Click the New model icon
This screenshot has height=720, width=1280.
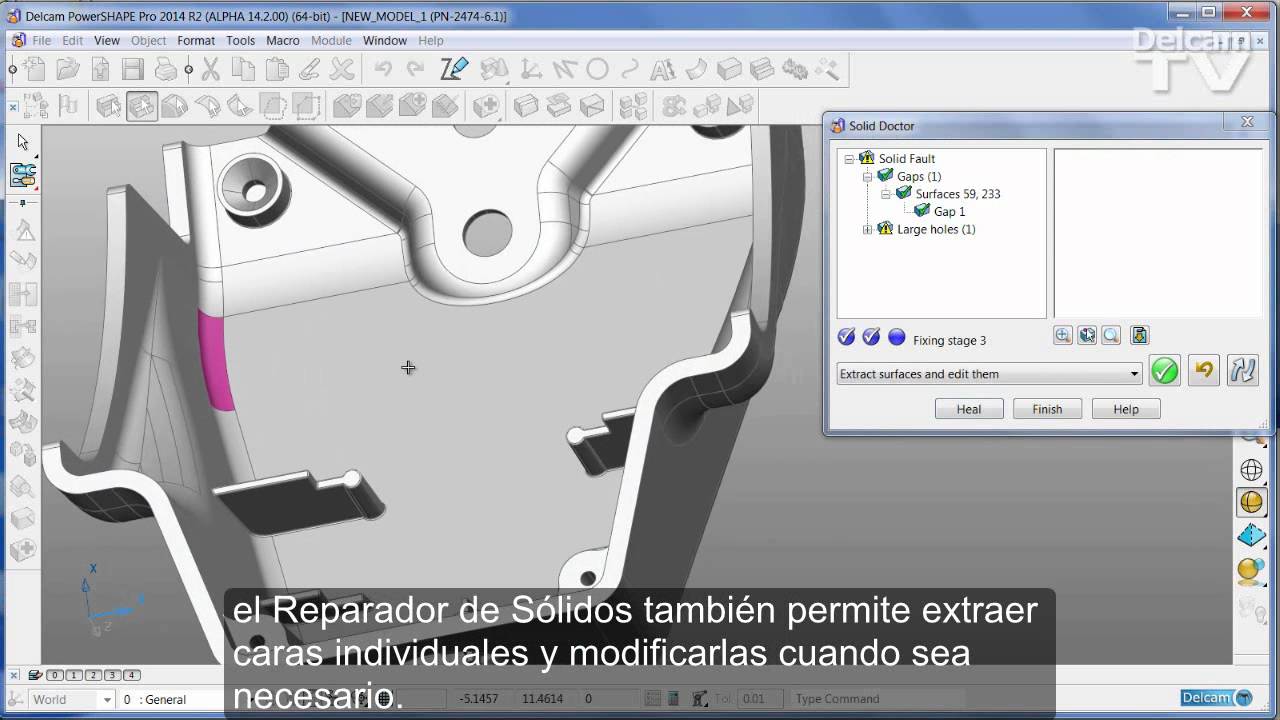[x=34, y=69]
